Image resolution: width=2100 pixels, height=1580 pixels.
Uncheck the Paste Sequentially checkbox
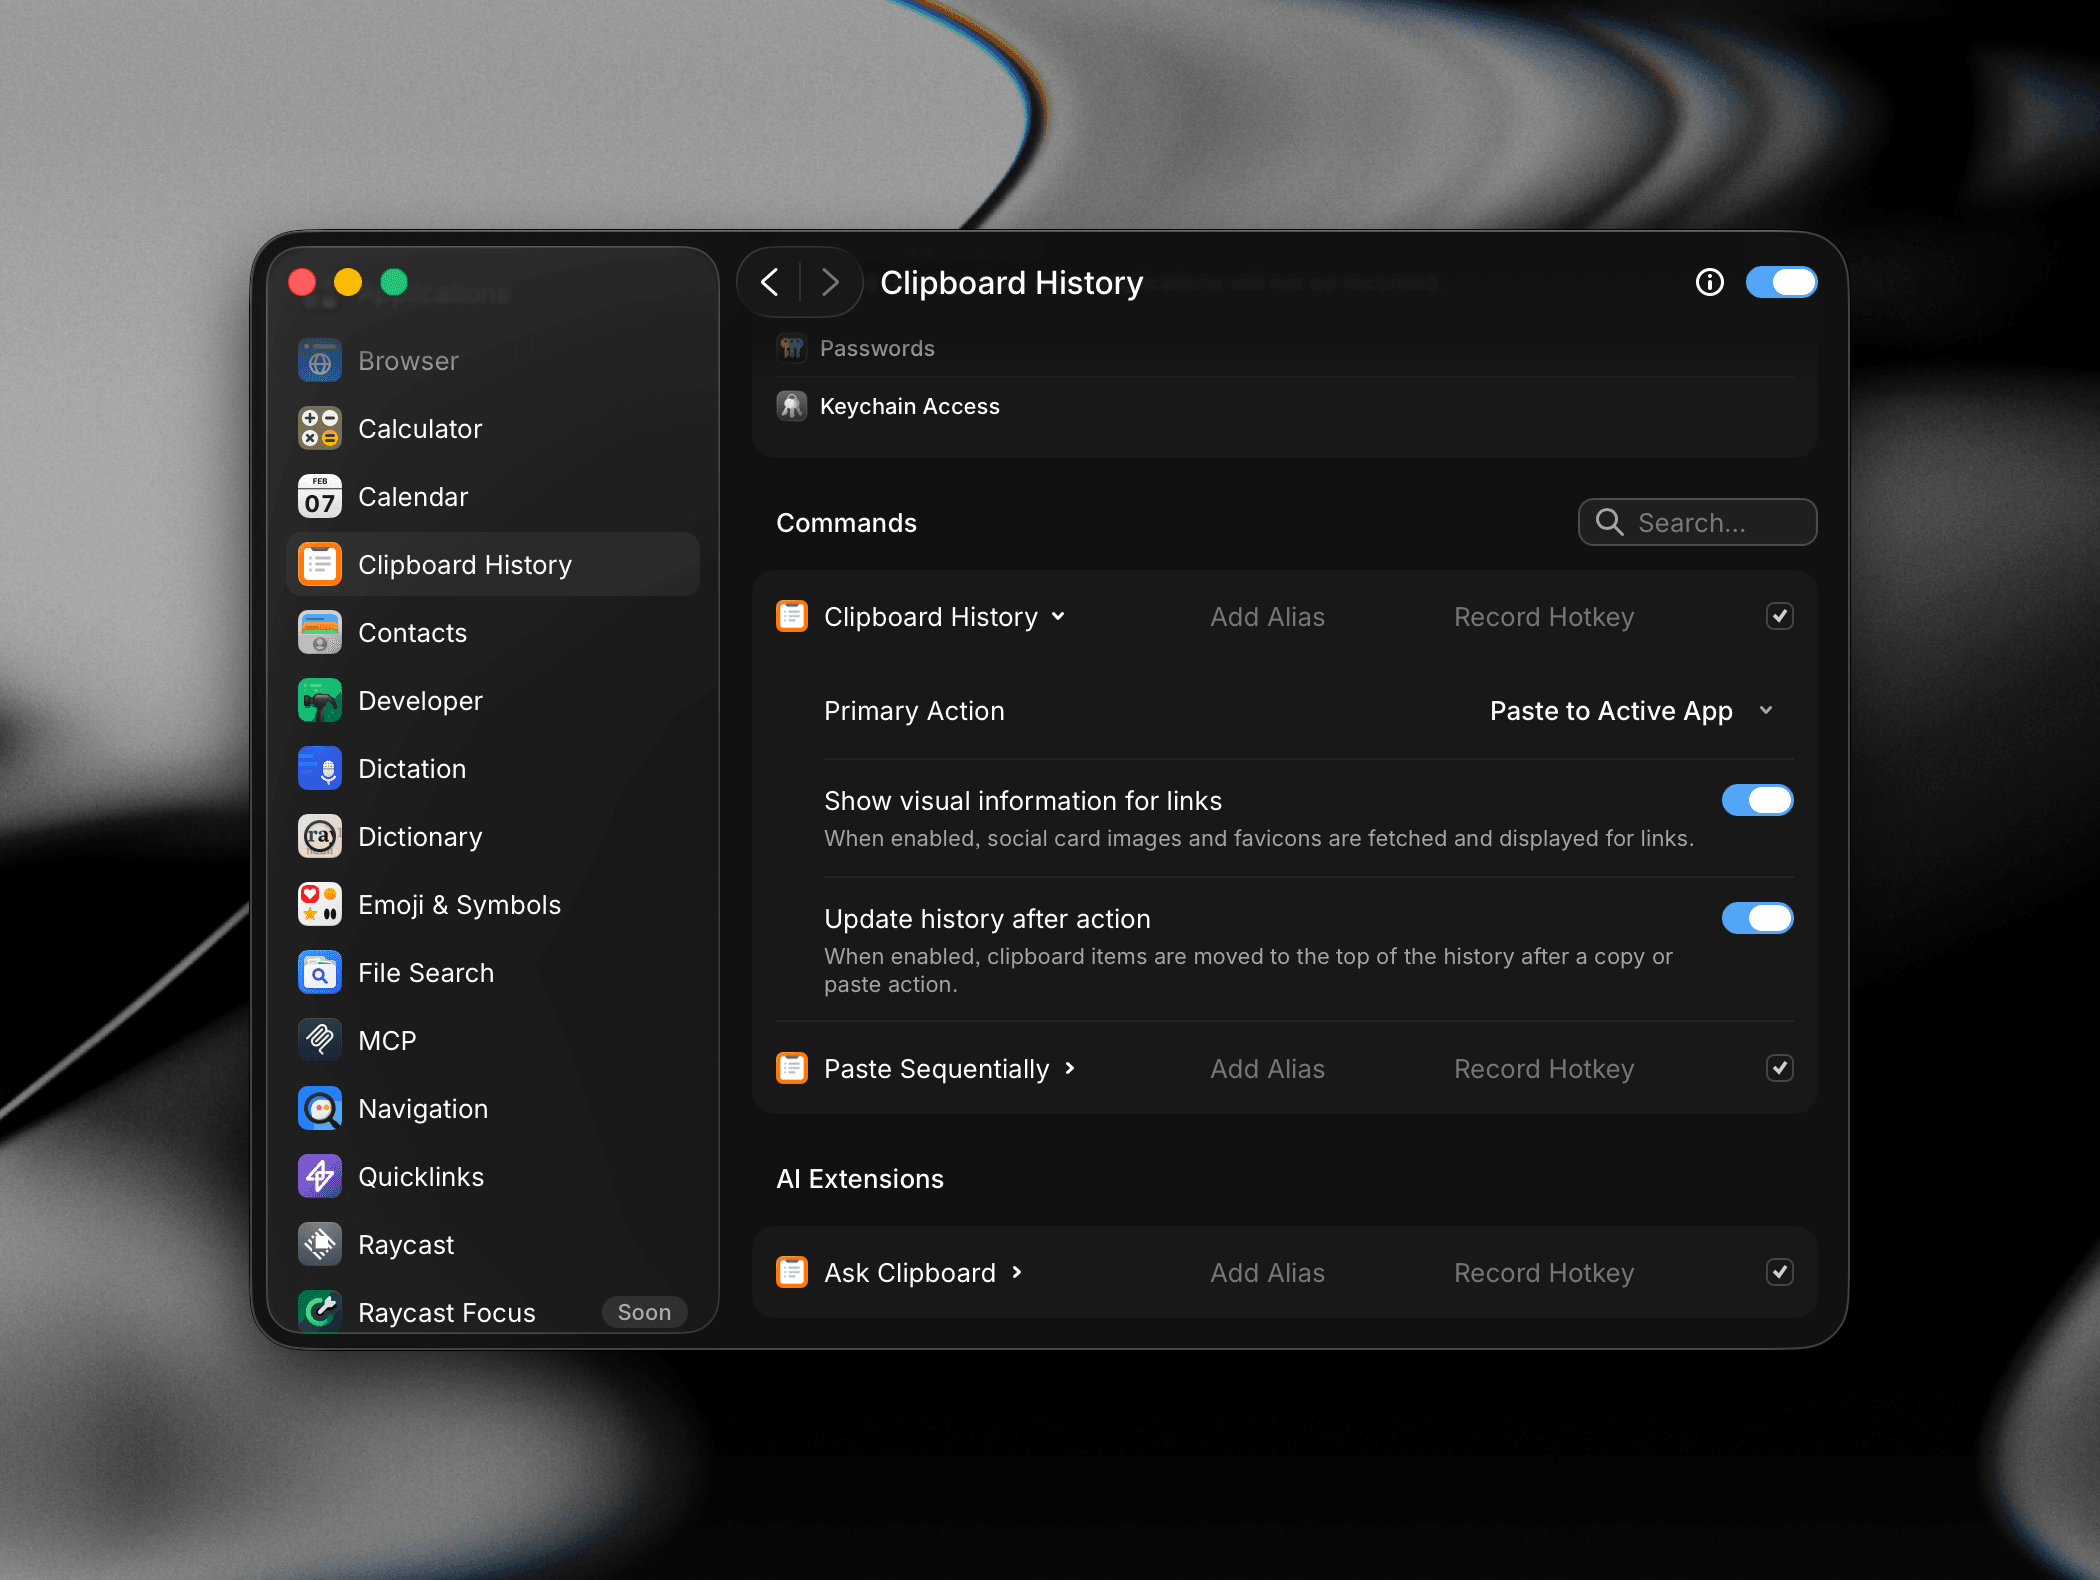(1780, 1069)
